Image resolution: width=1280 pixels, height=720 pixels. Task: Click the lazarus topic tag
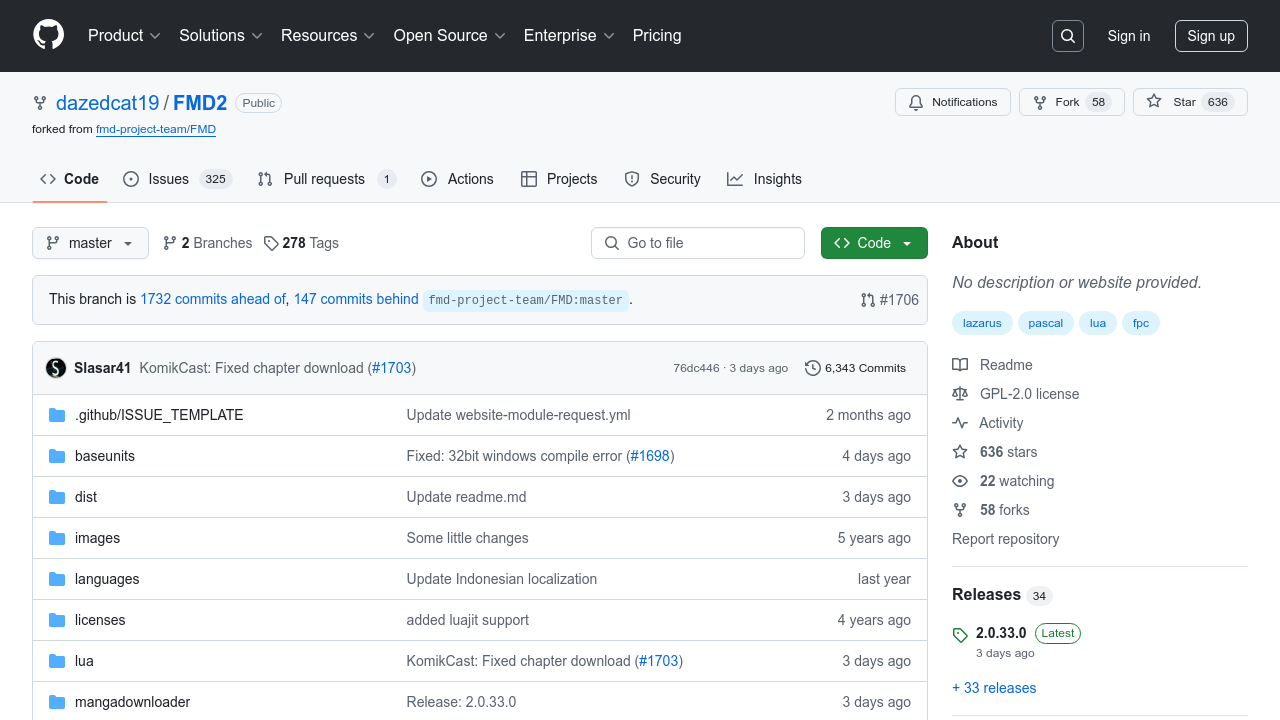click(982, 323)
